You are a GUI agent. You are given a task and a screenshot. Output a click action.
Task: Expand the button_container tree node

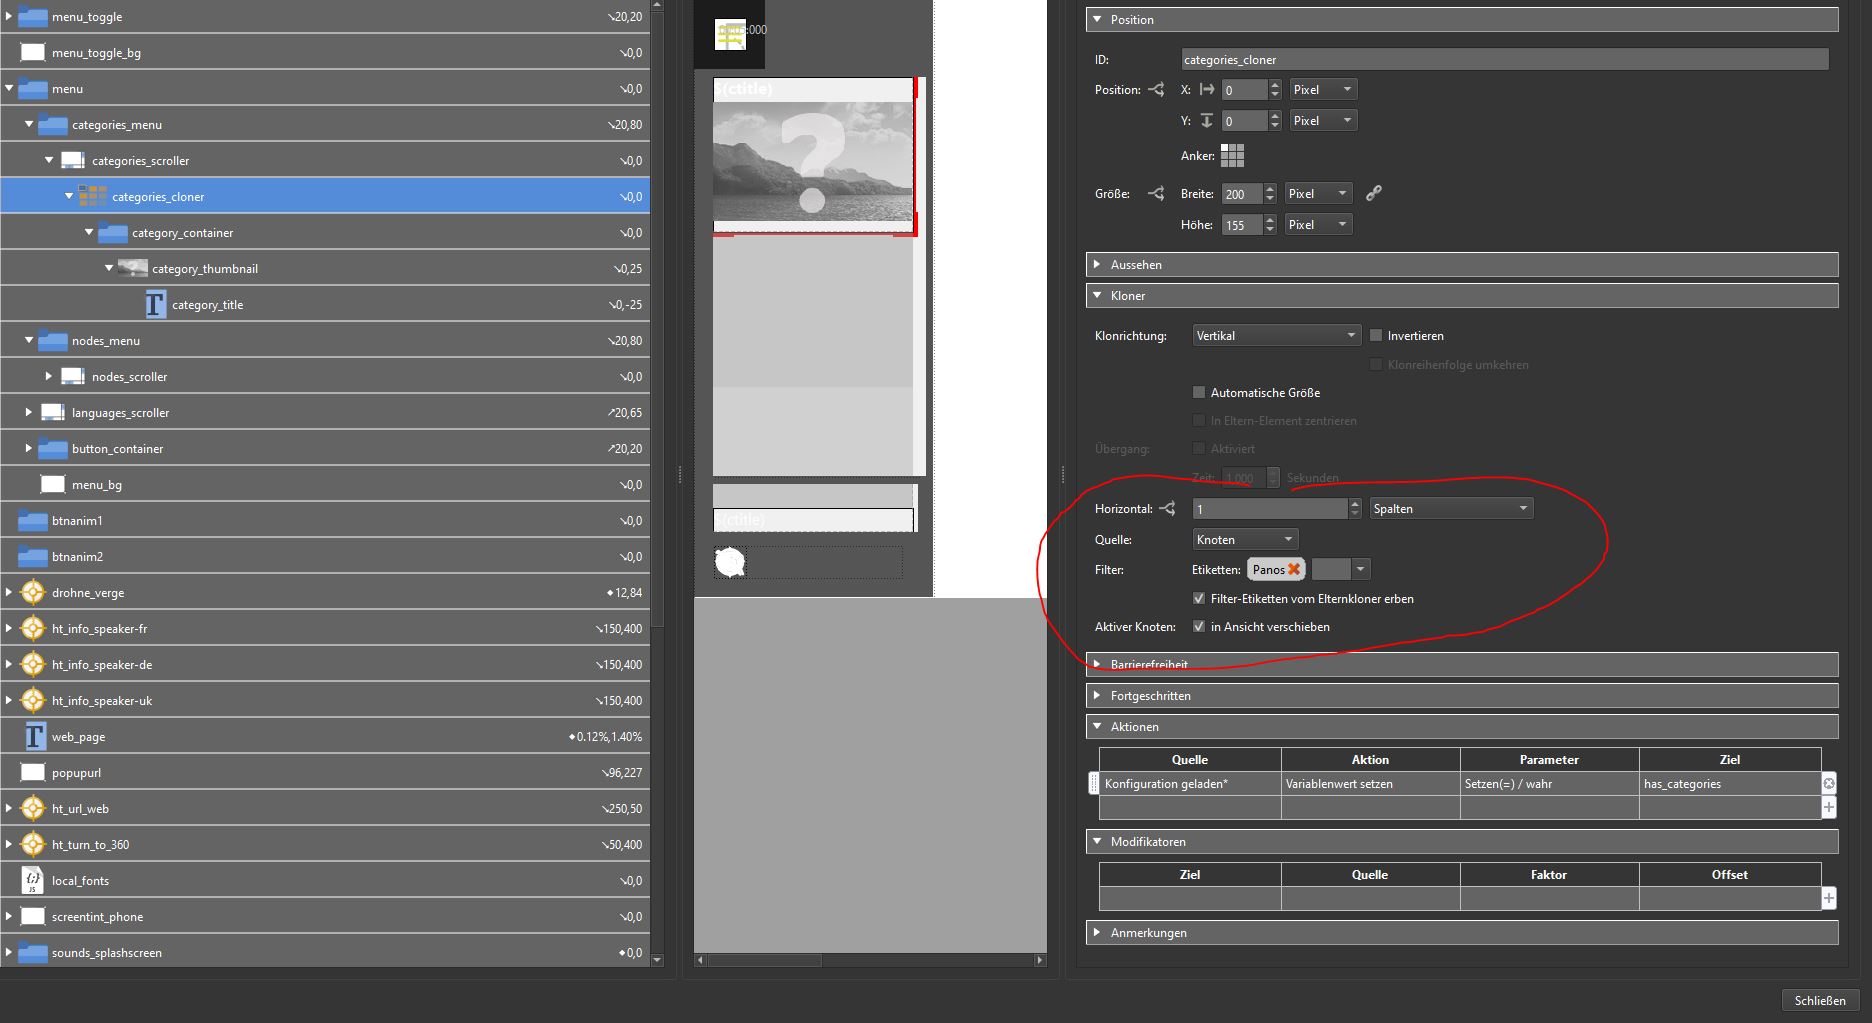[29, 448]
